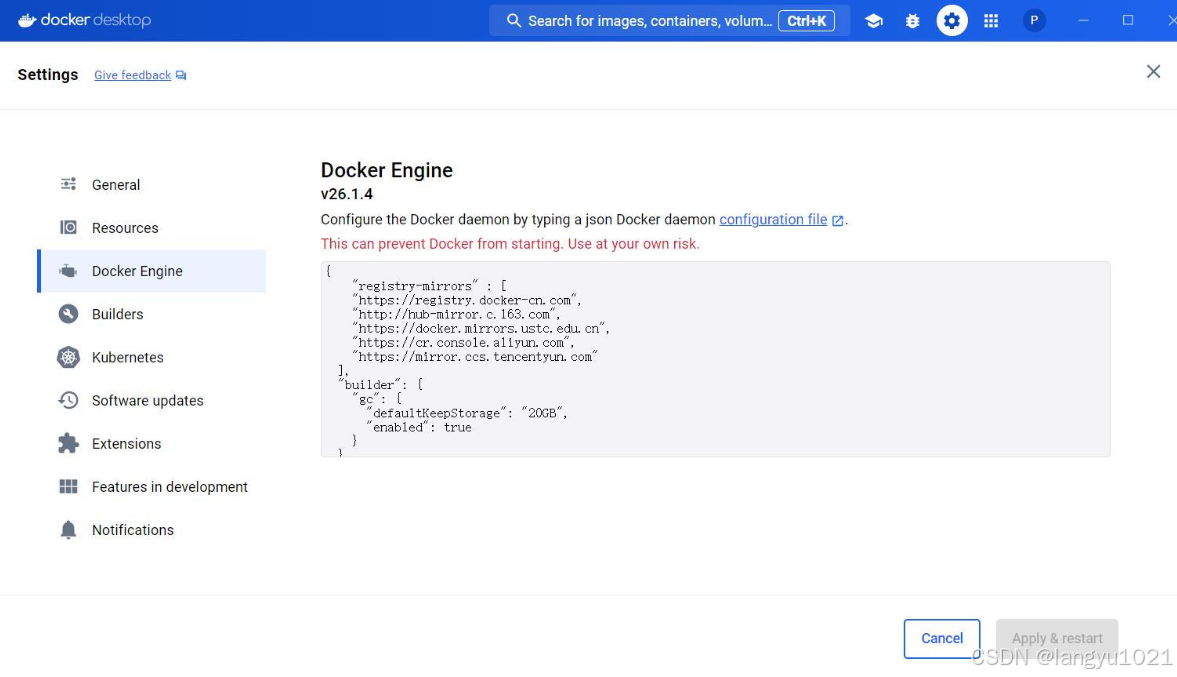
Task: Click the v26.1.4 version text
Action: [347, 194]
